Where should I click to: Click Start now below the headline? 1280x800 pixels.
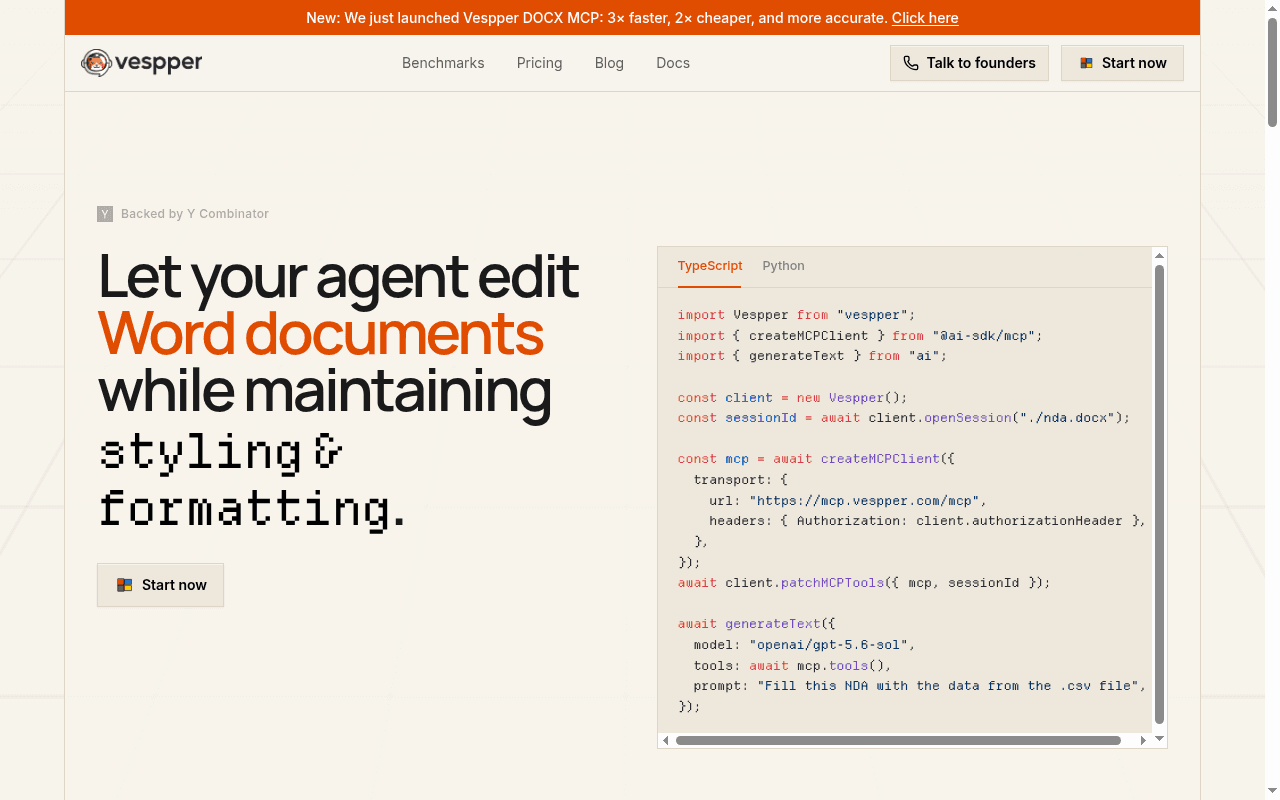pos(160,585)
